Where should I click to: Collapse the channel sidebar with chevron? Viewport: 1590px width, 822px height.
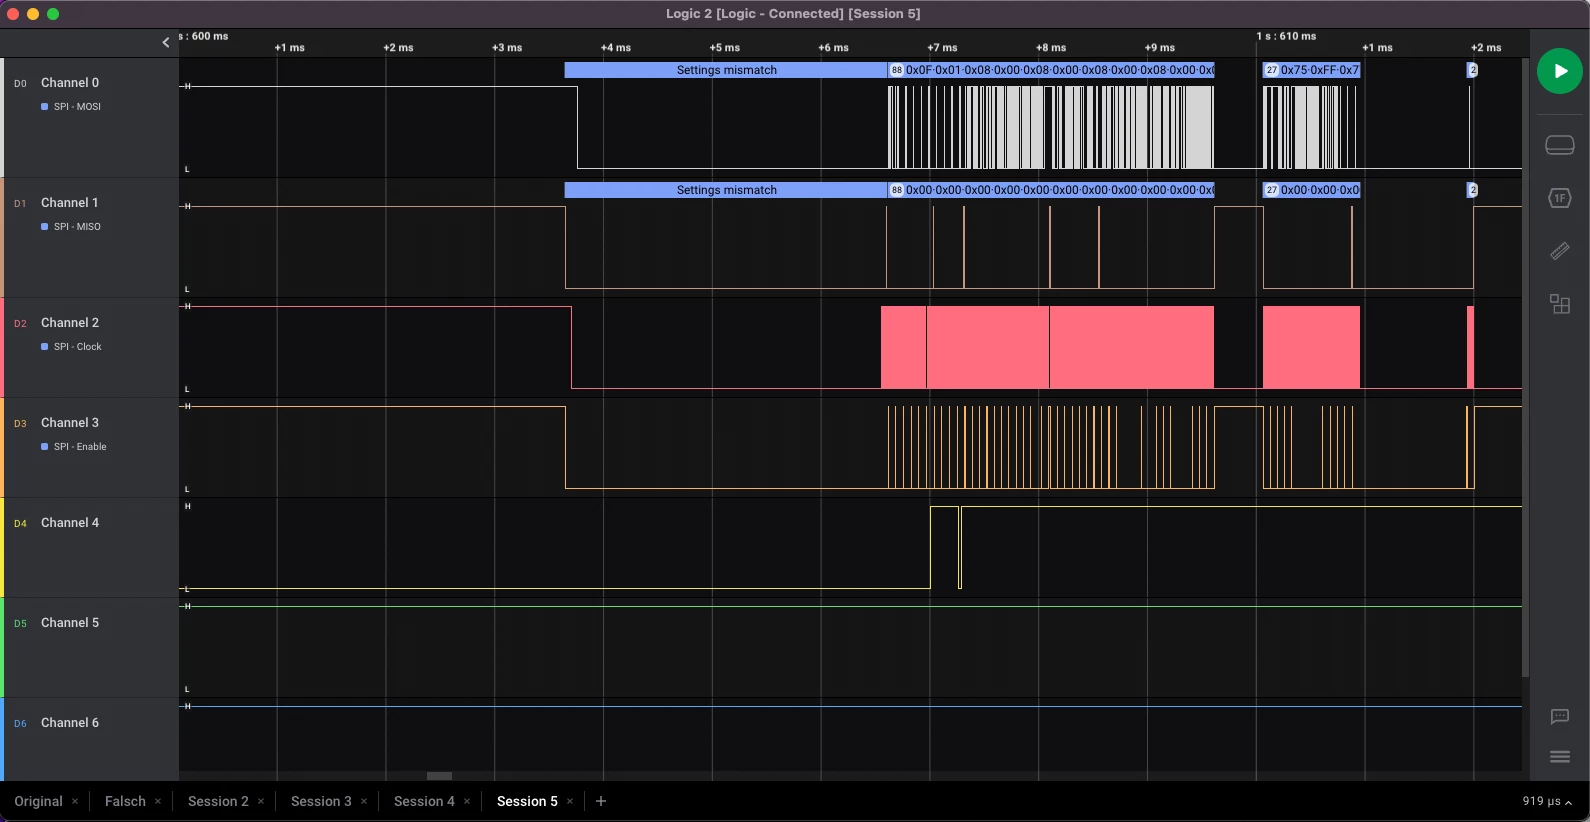click(166, 42)
